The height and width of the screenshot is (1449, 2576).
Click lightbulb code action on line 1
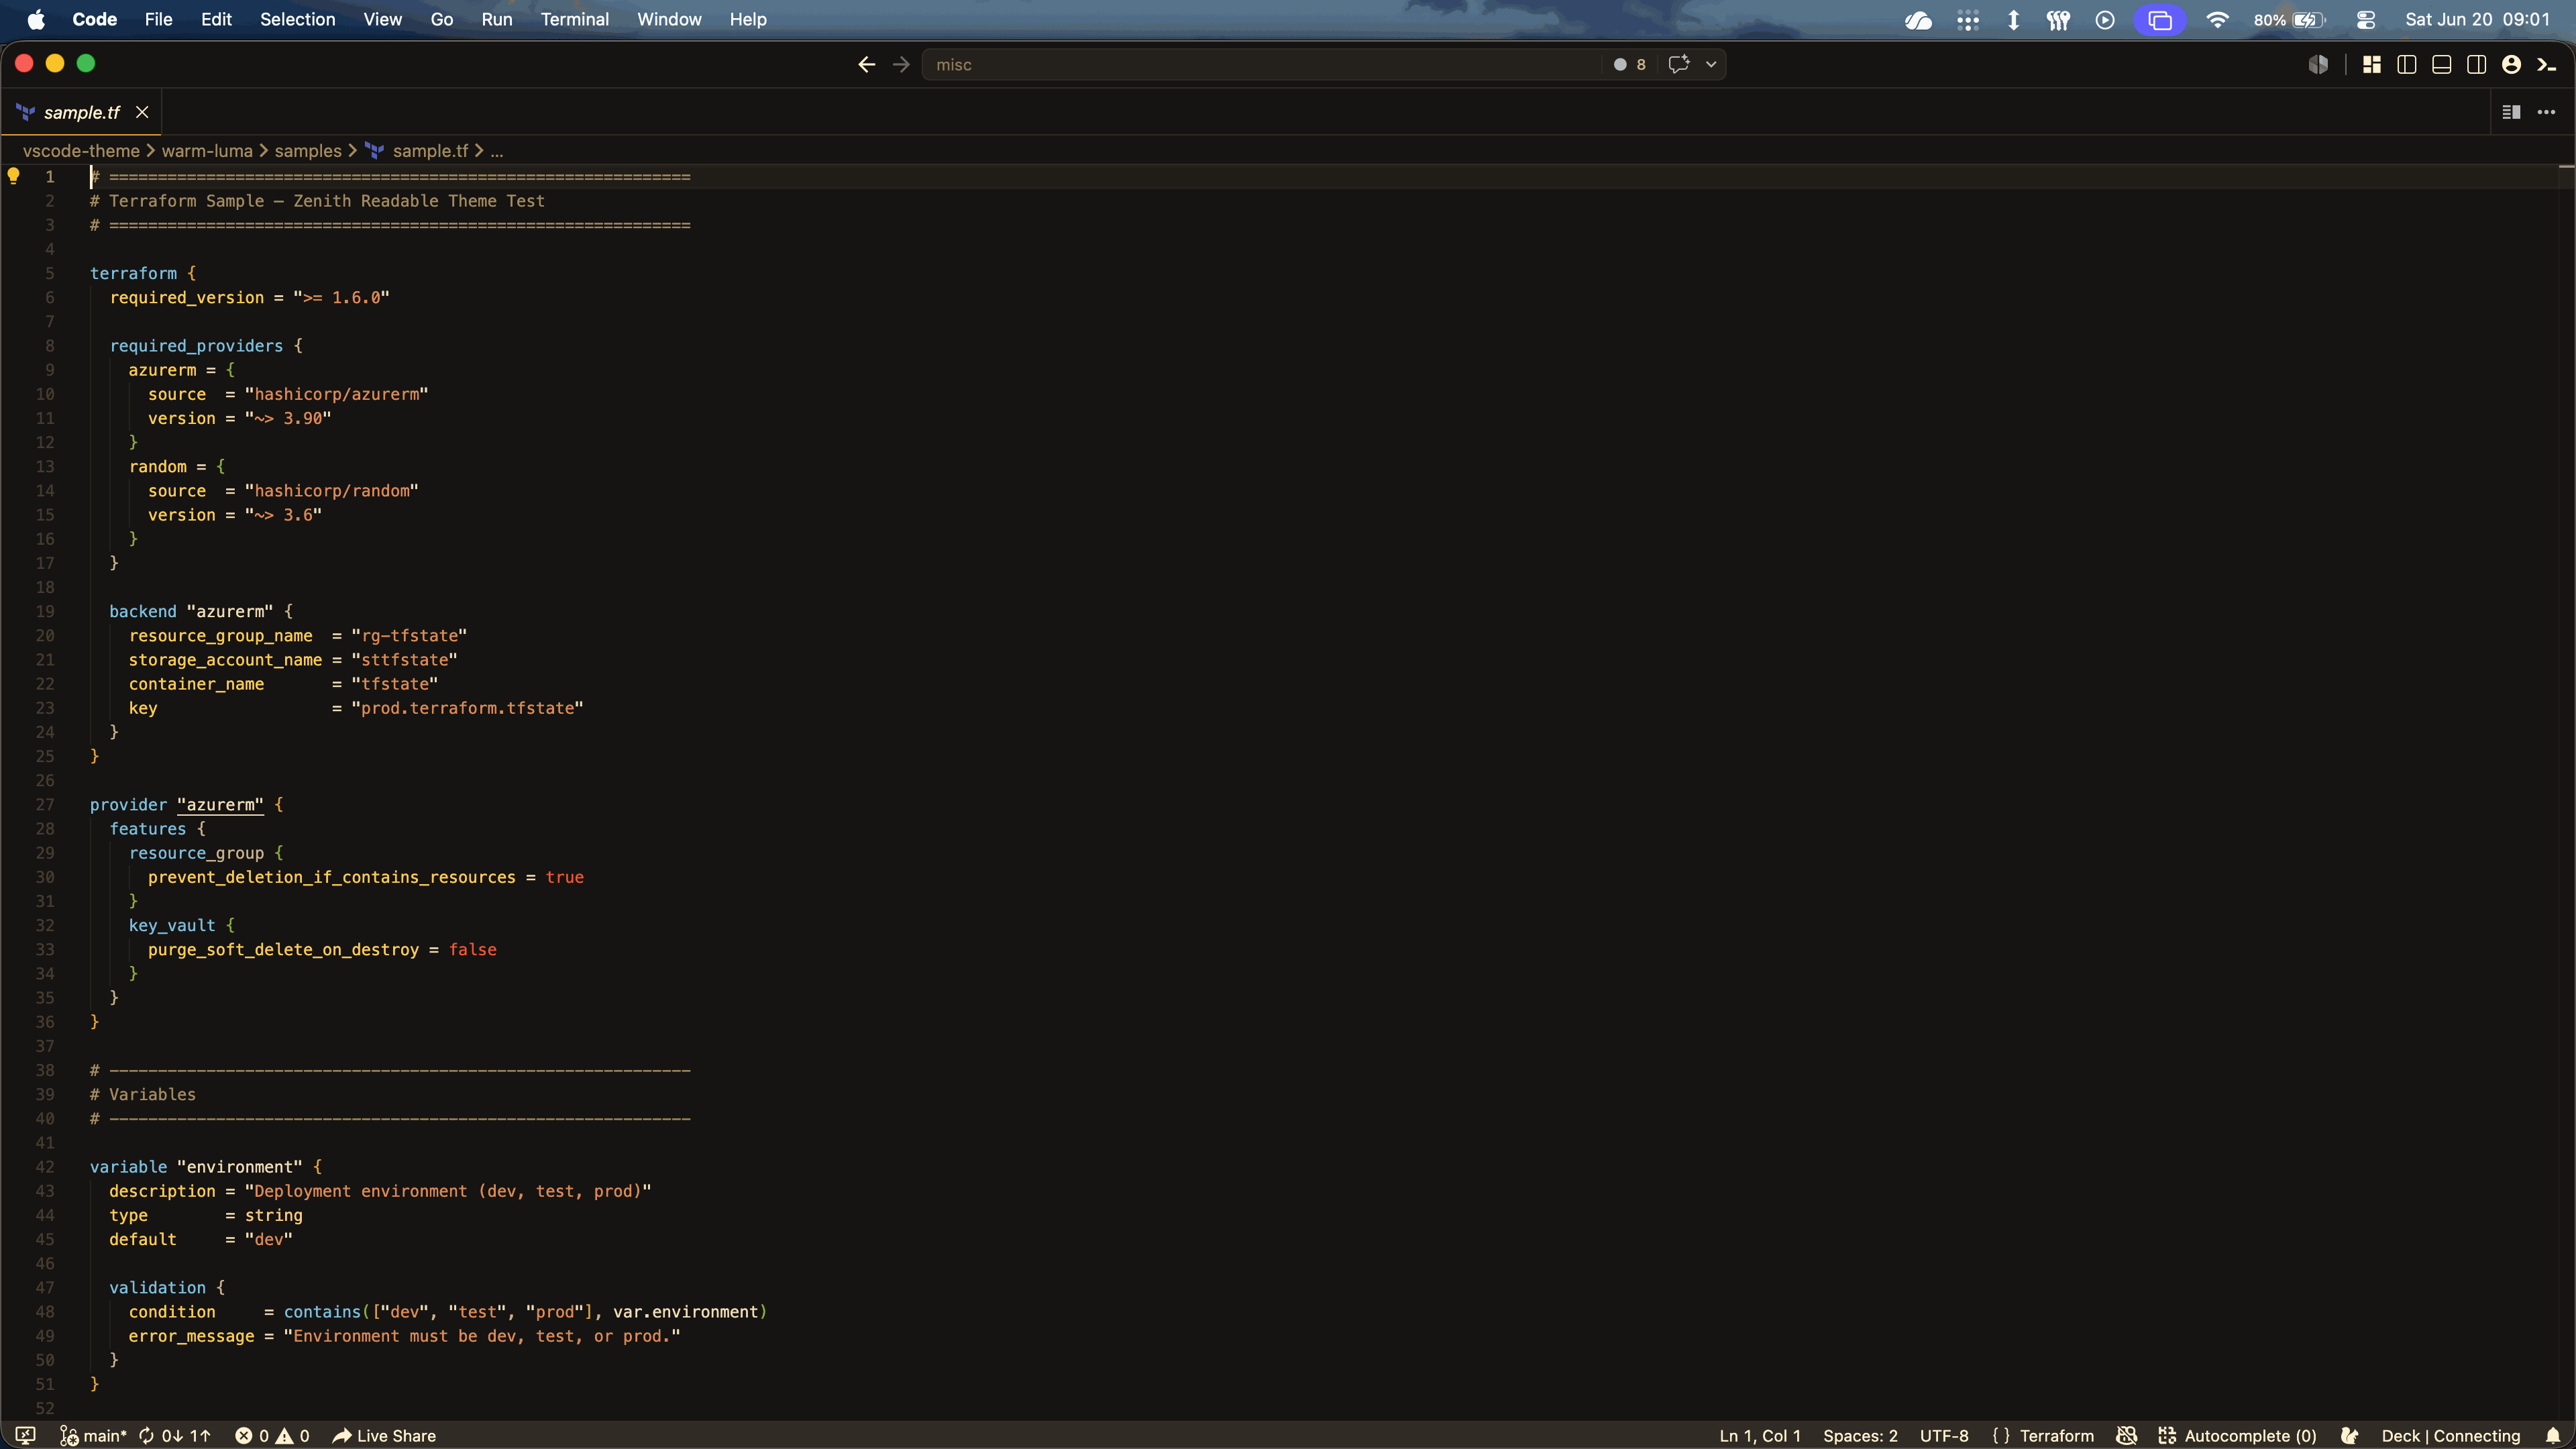[x=14, y=176]
